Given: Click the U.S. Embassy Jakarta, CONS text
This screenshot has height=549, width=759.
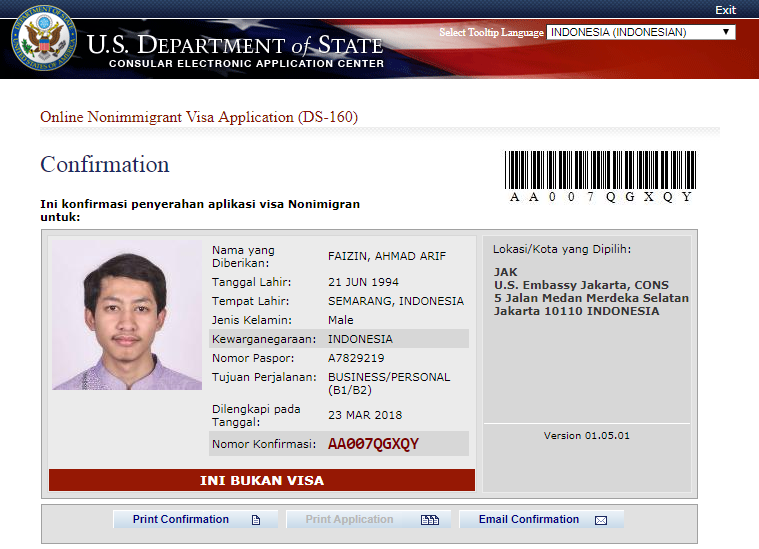Looking at the screenshot, I should tap(581, 285).
